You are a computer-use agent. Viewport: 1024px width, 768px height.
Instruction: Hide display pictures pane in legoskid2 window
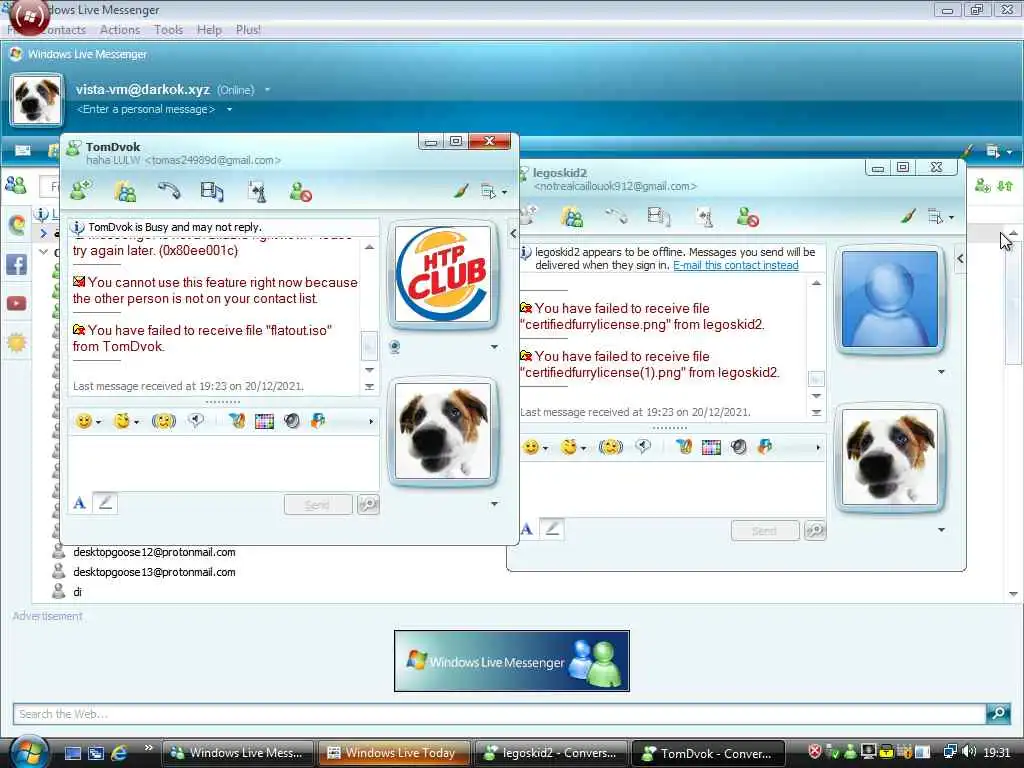click(960, 259)
